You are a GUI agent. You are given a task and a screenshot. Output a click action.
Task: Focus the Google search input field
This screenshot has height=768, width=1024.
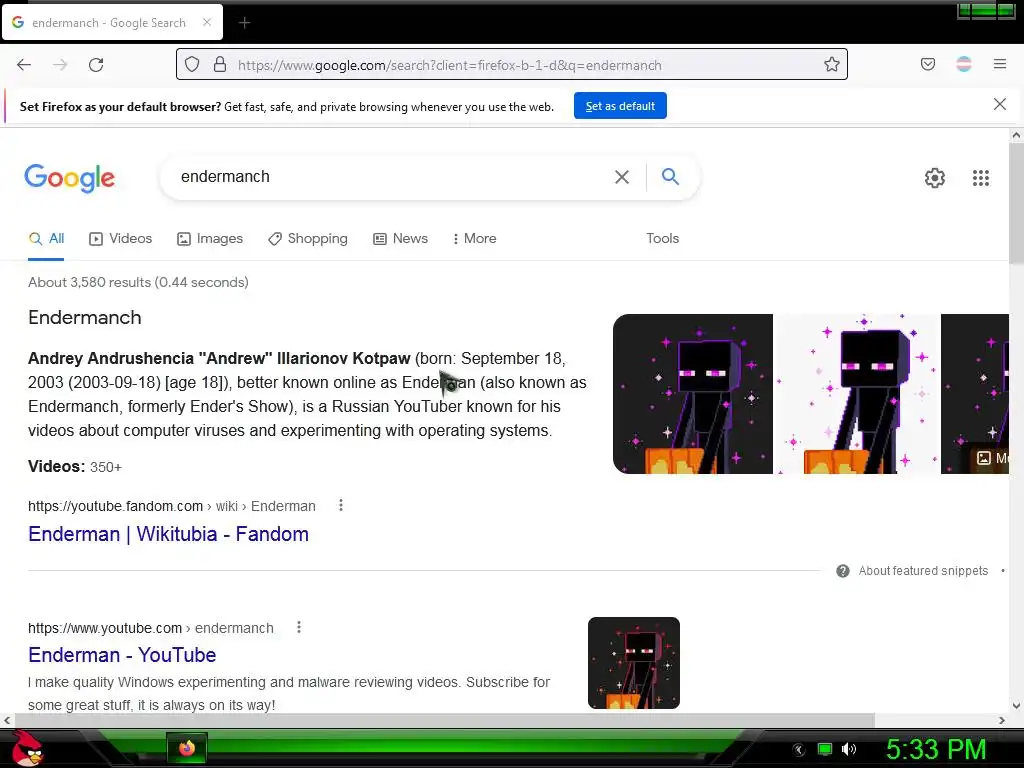392,177
